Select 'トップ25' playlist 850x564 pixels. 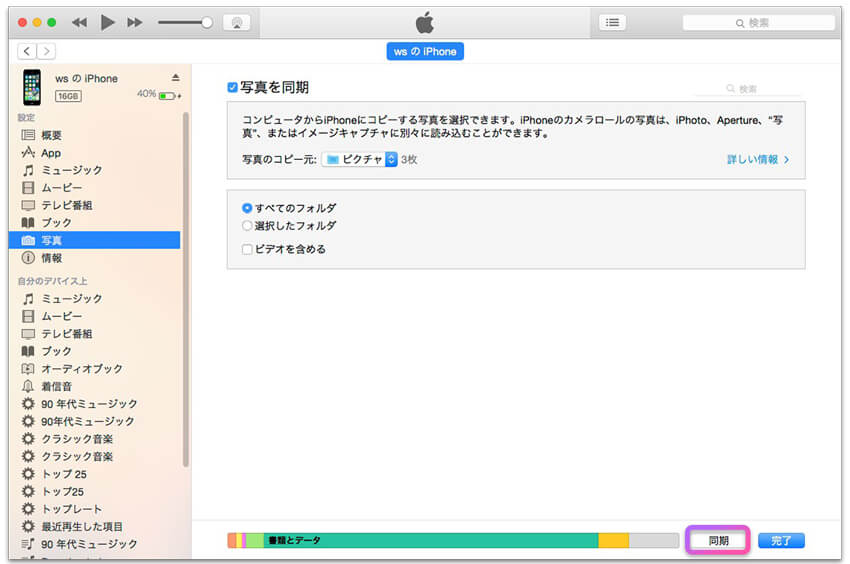(94, 491)
